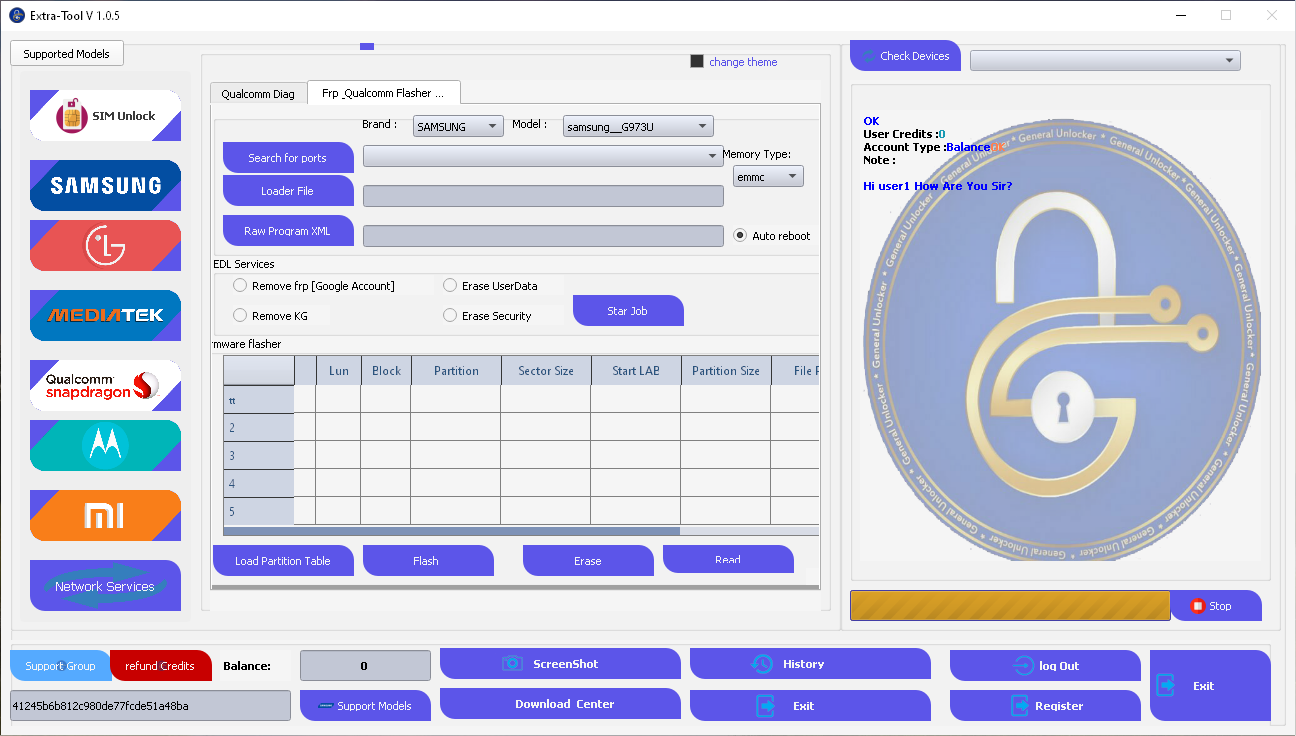Image resolution: width=1296 pixels, height=736 pixels.
Task: Open History with clock icon
Action: (810, 664)
